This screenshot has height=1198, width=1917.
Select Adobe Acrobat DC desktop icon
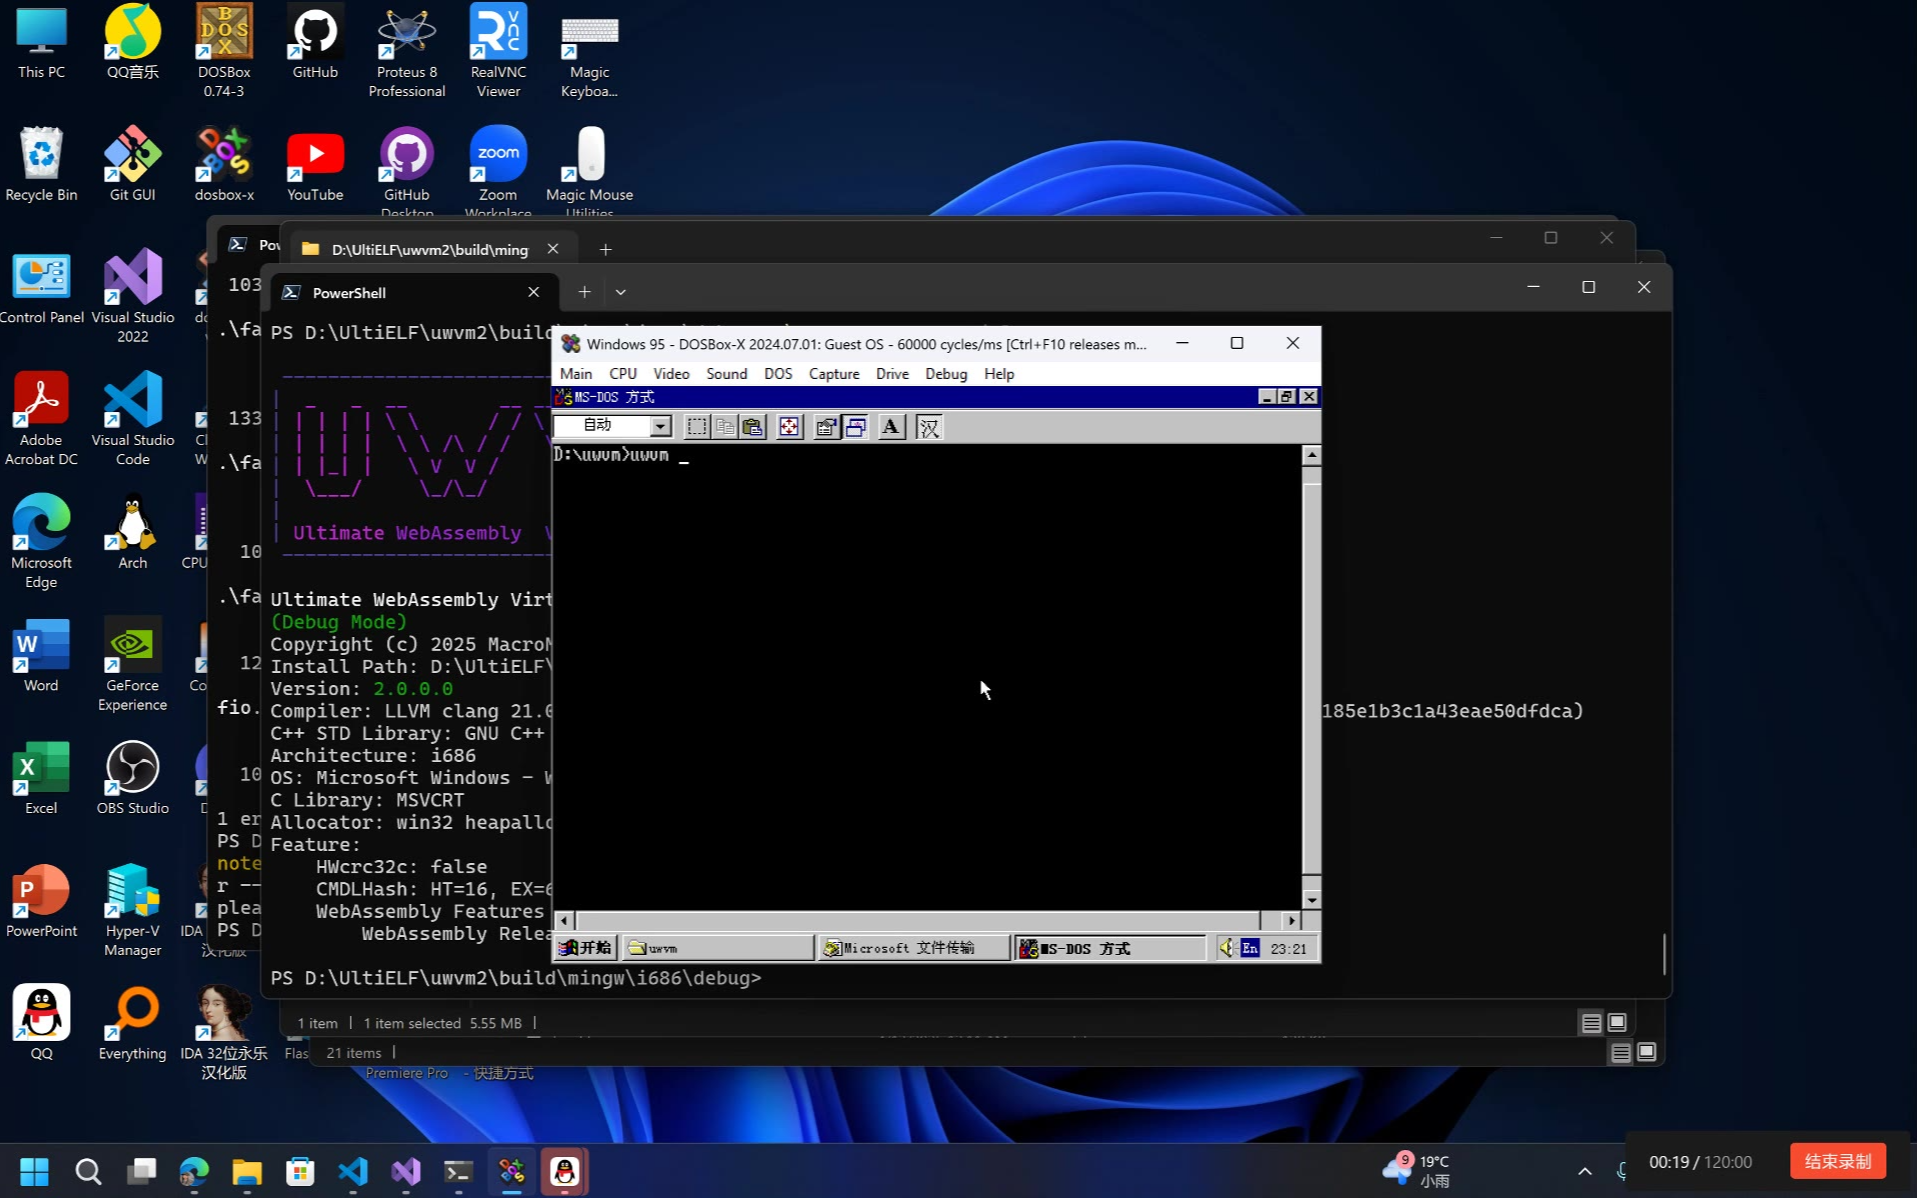point(41,419)
